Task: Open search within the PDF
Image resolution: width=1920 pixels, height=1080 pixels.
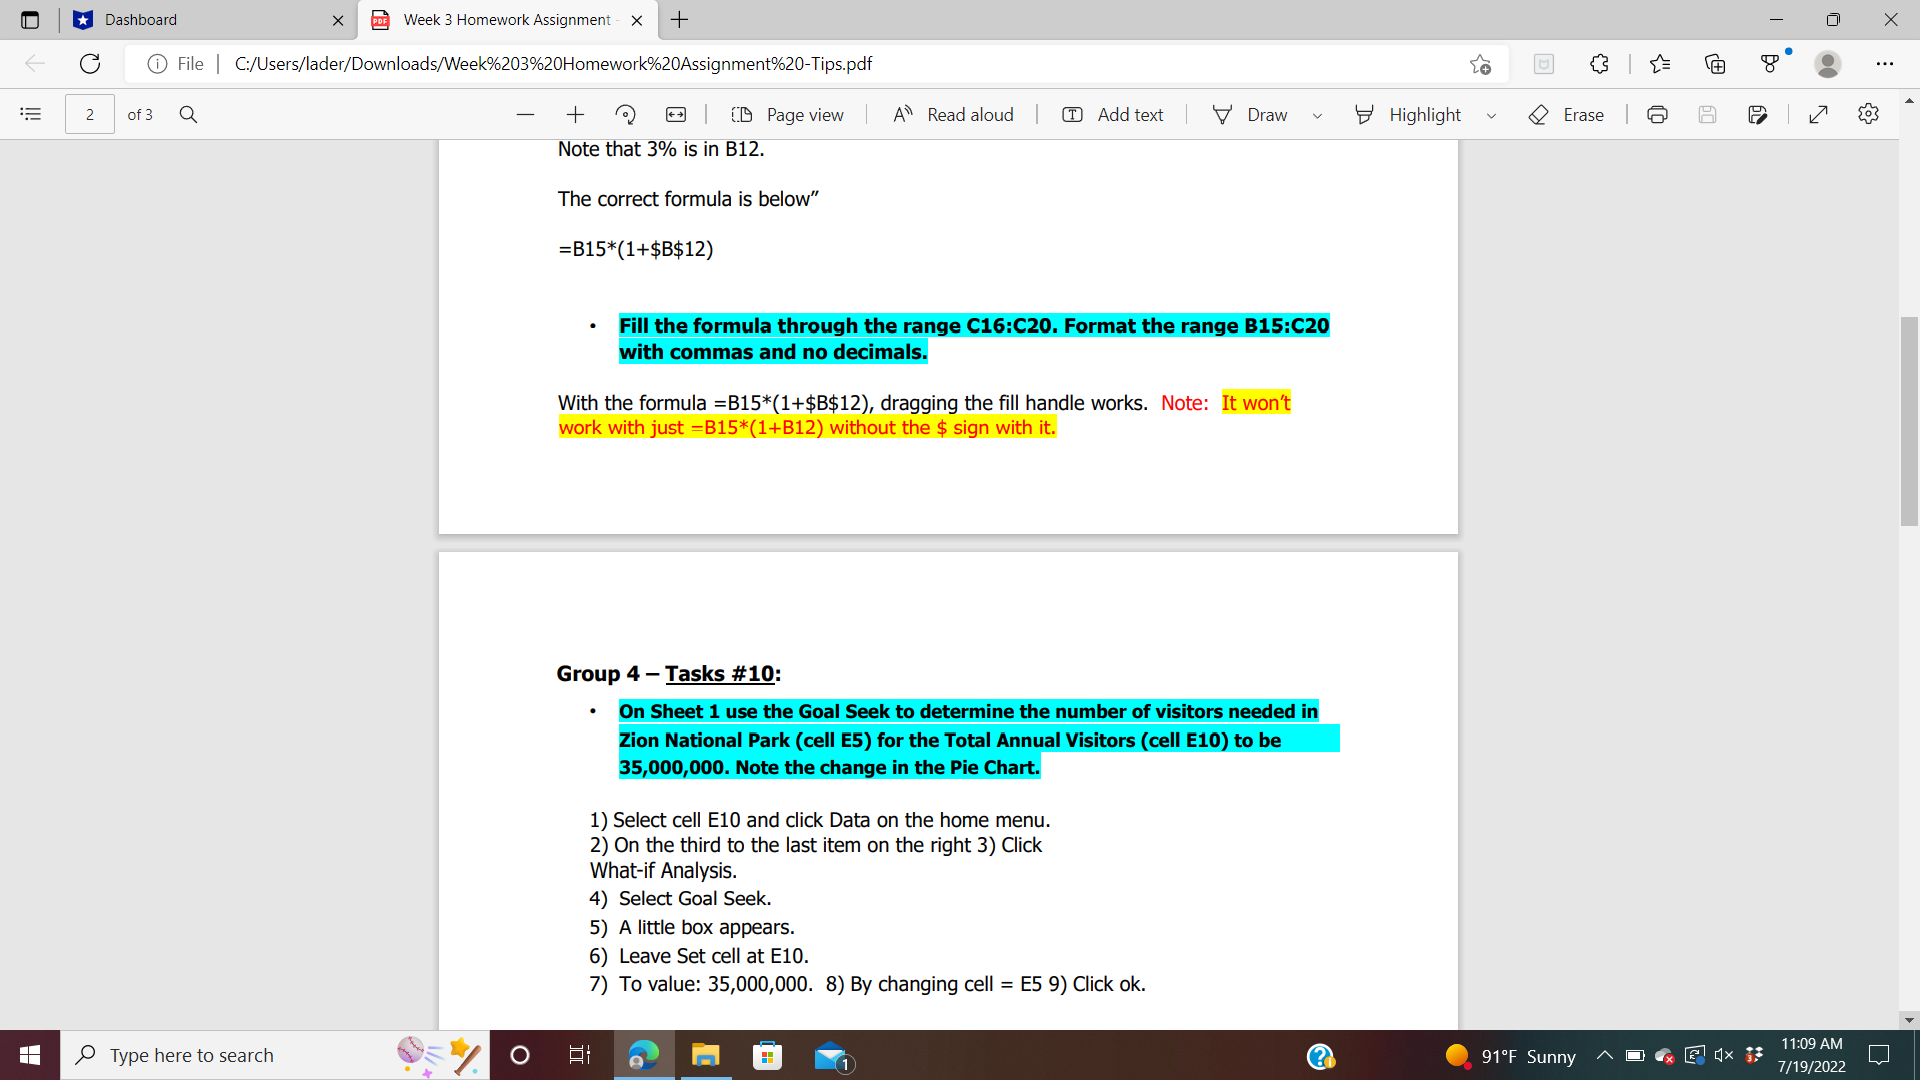Action: 188,114
